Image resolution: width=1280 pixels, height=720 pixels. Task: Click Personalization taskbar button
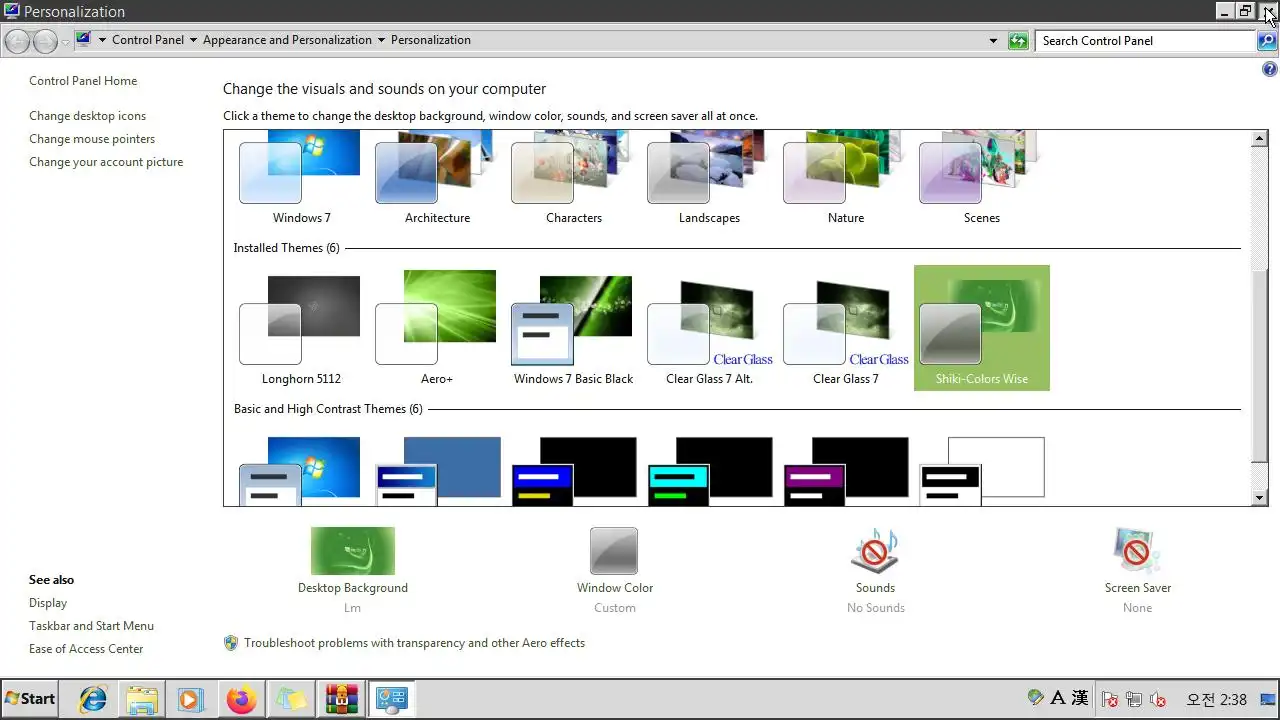point(391,699)
